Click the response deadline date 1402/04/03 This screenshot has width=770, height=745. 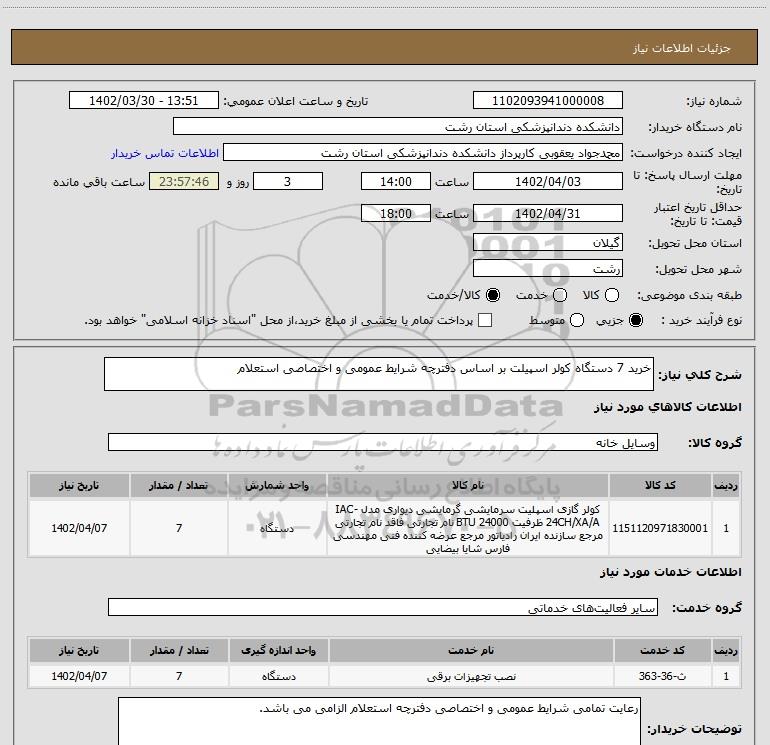(x=548, y=181)
